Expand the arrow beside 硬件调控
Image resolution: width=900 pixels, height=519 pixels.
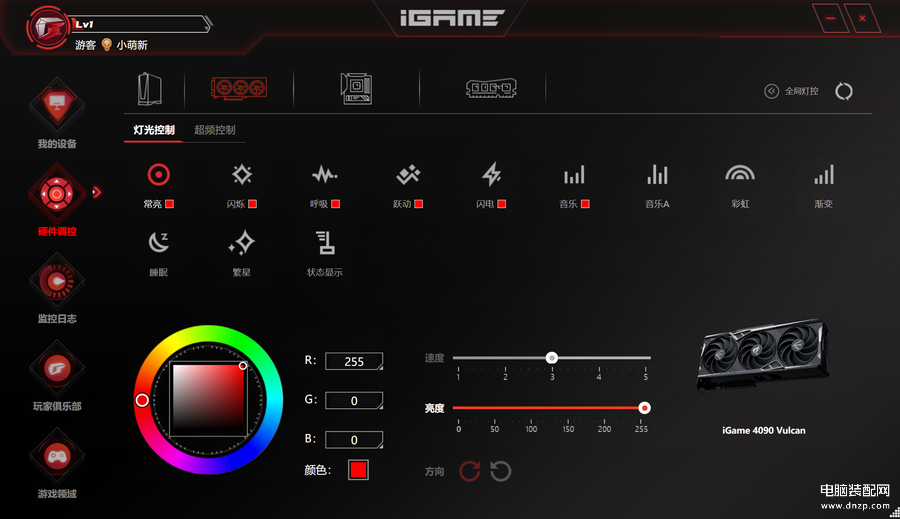coord(96,192)
